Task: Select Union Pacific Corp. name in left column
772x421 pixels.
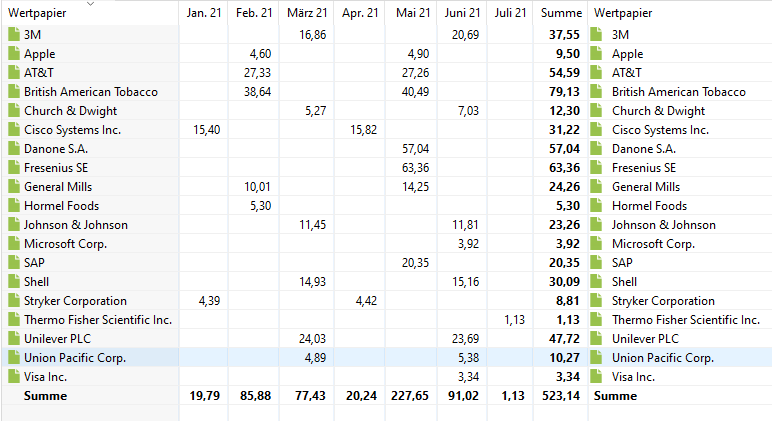Action: tap(75, 358)
